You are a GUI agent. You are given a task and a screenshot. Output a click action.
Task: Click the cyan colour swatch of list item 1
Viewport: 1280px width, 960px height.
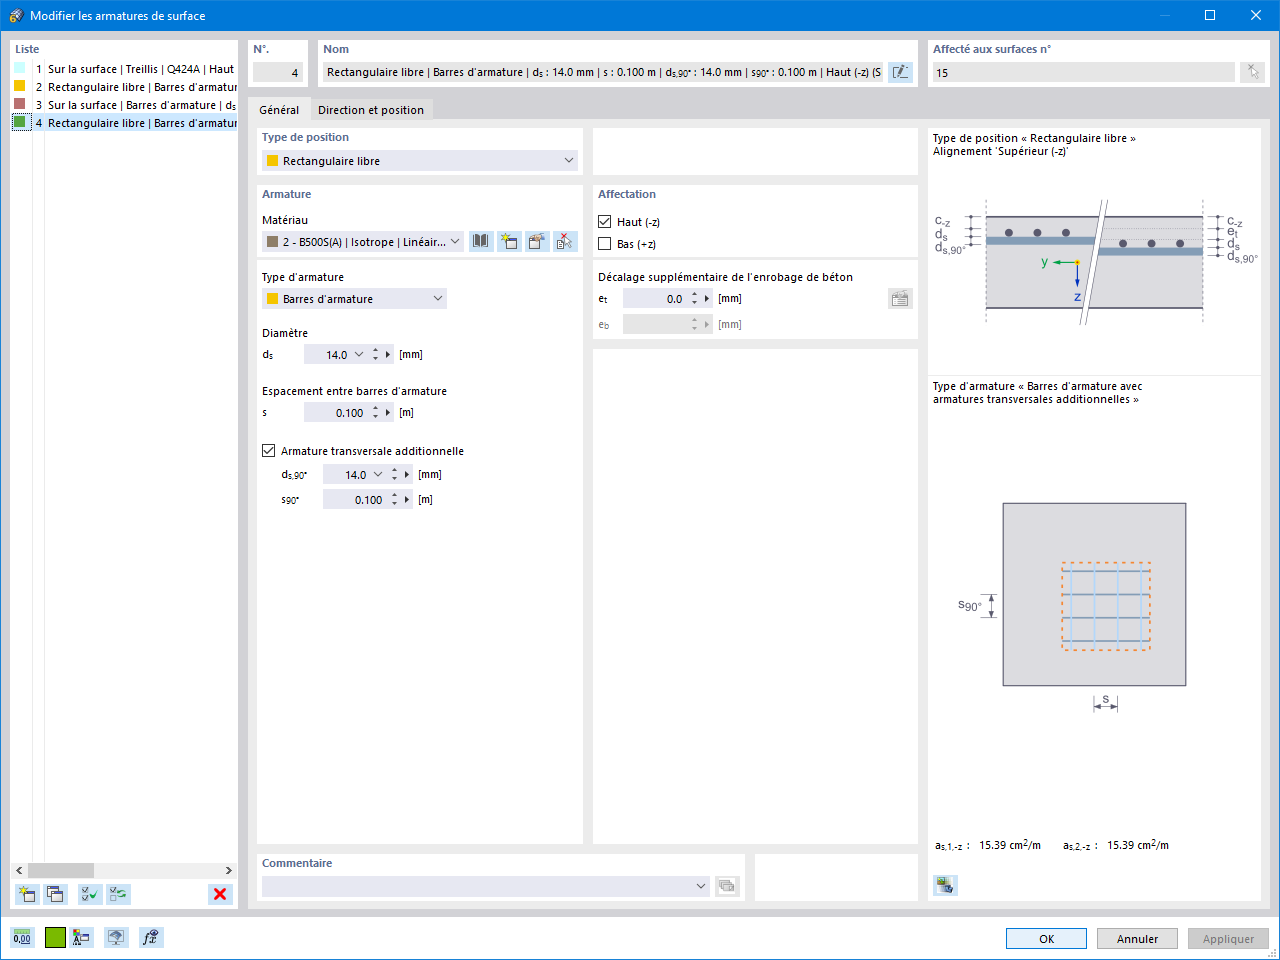[19, 68]
